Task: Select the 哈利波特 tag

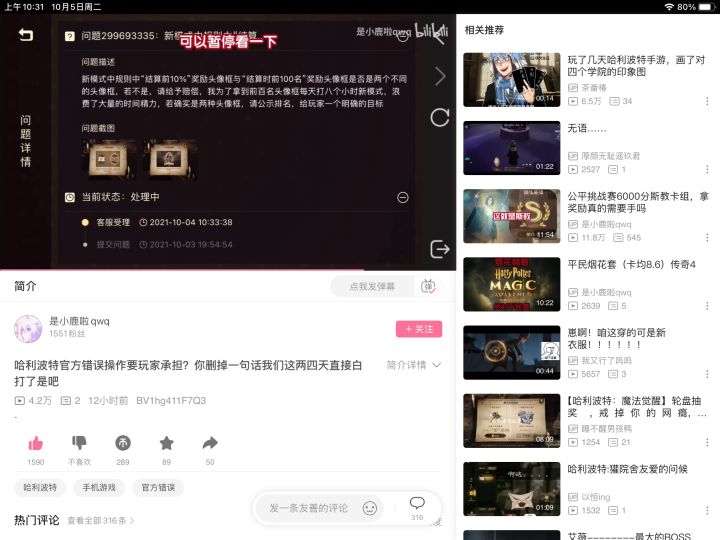Action: [40, 487]
